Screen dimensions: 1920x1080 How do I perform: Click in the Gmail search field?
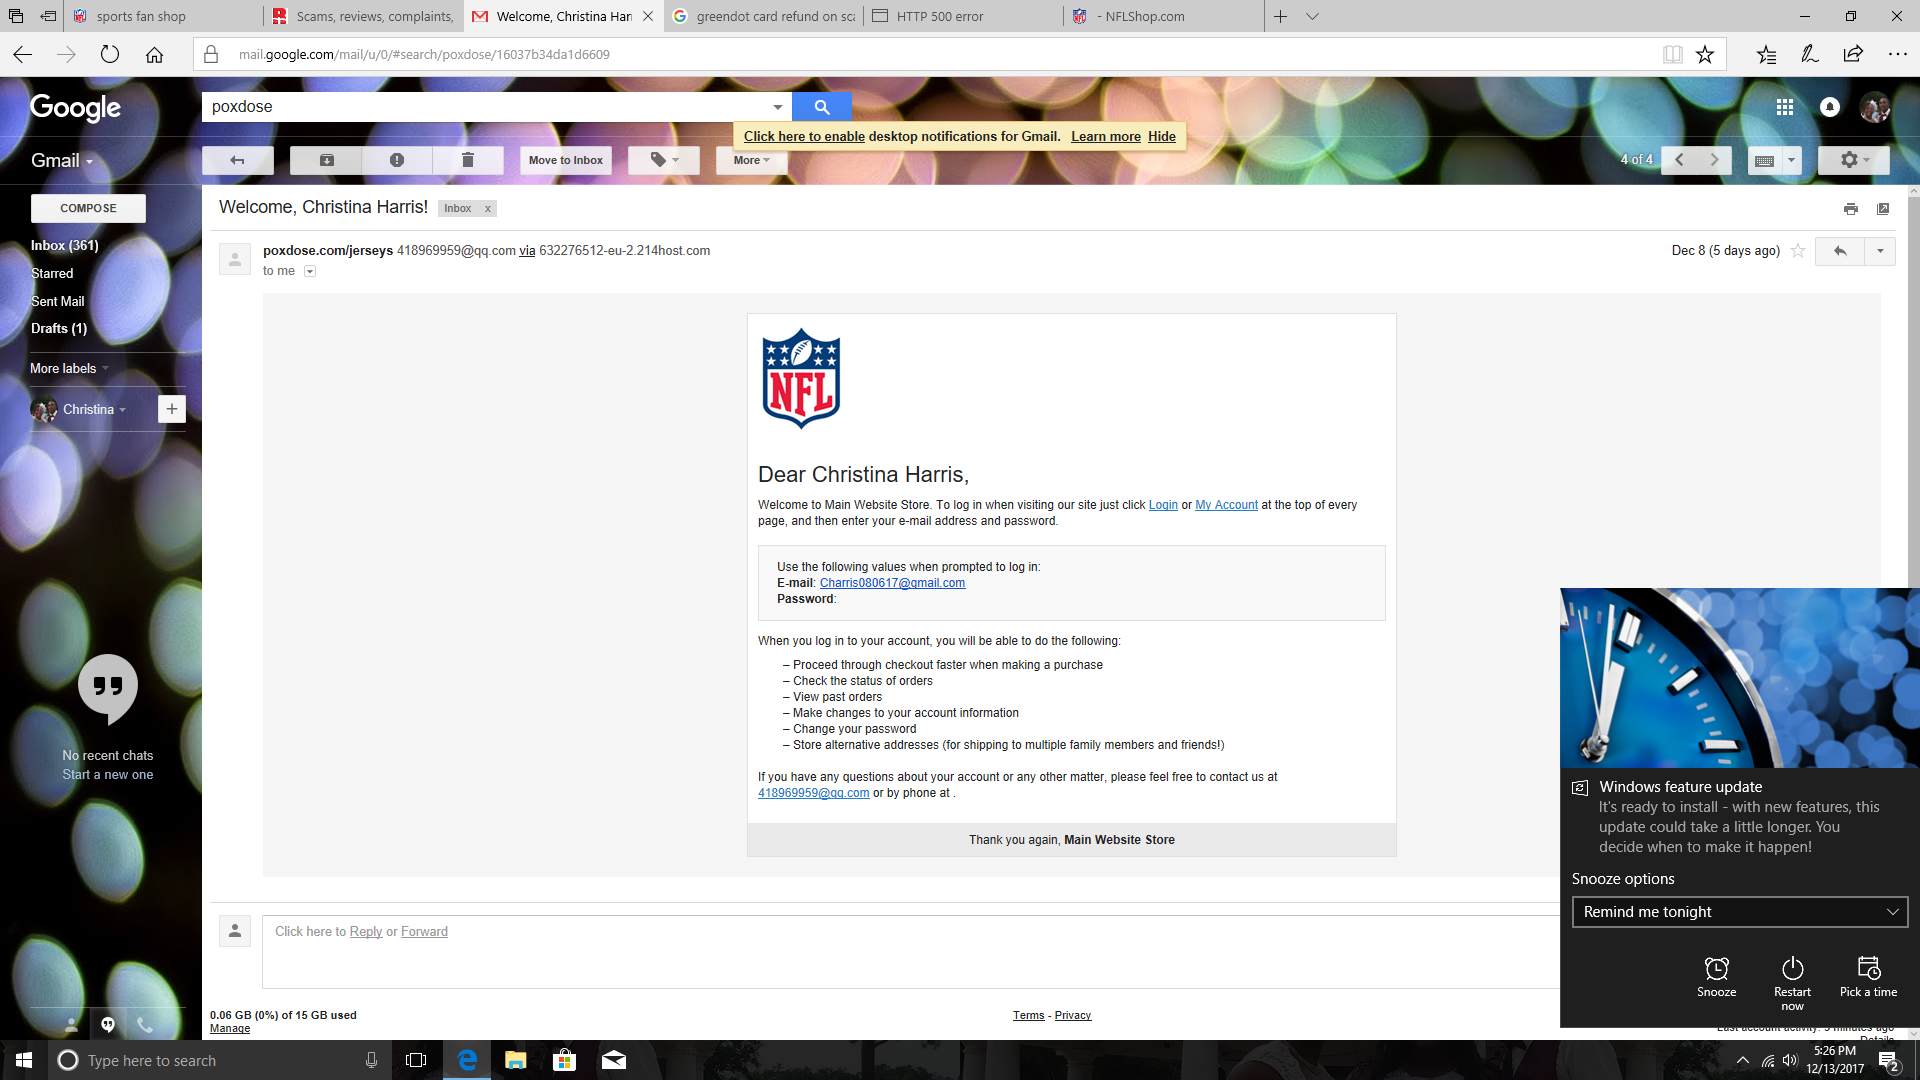click(487, 107)
